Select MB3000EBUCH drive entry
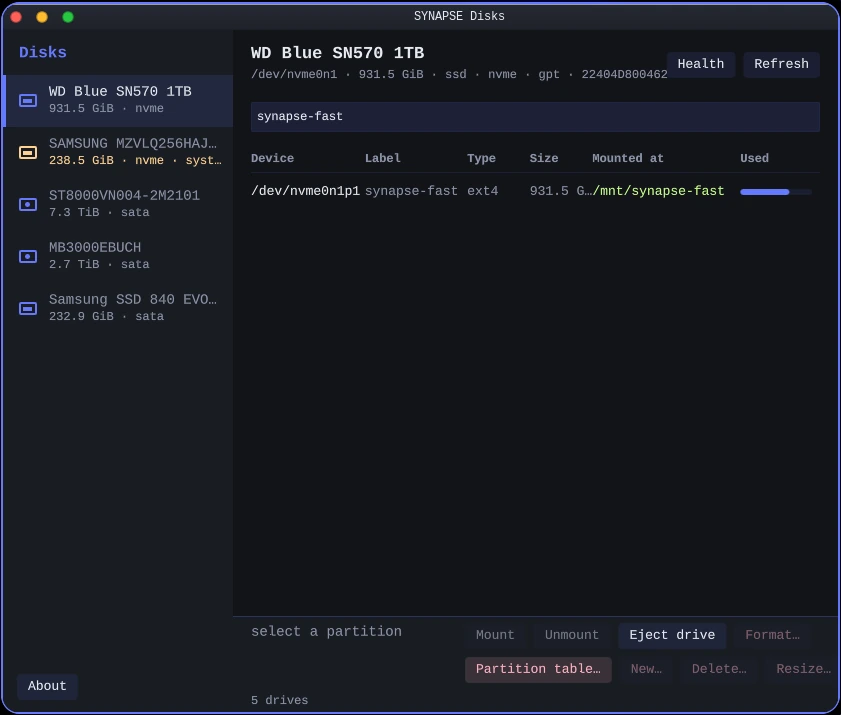The width and height of the screenshot is (841, 715). pos(118,256)
